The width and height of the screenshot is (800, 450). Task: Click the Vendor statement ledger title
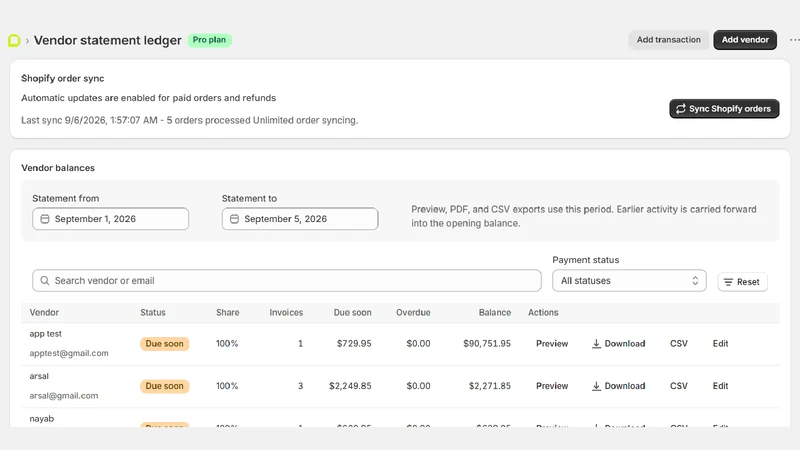pos(108,40)
